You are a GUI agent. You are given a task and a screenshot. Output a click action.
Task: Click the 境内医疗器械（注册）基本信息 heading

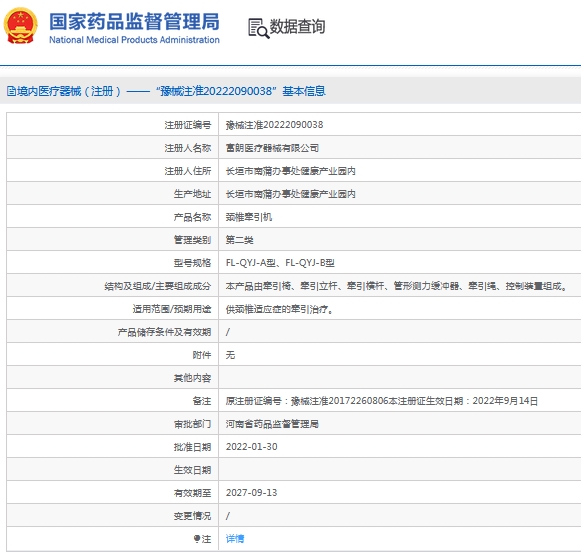(166, 91)
